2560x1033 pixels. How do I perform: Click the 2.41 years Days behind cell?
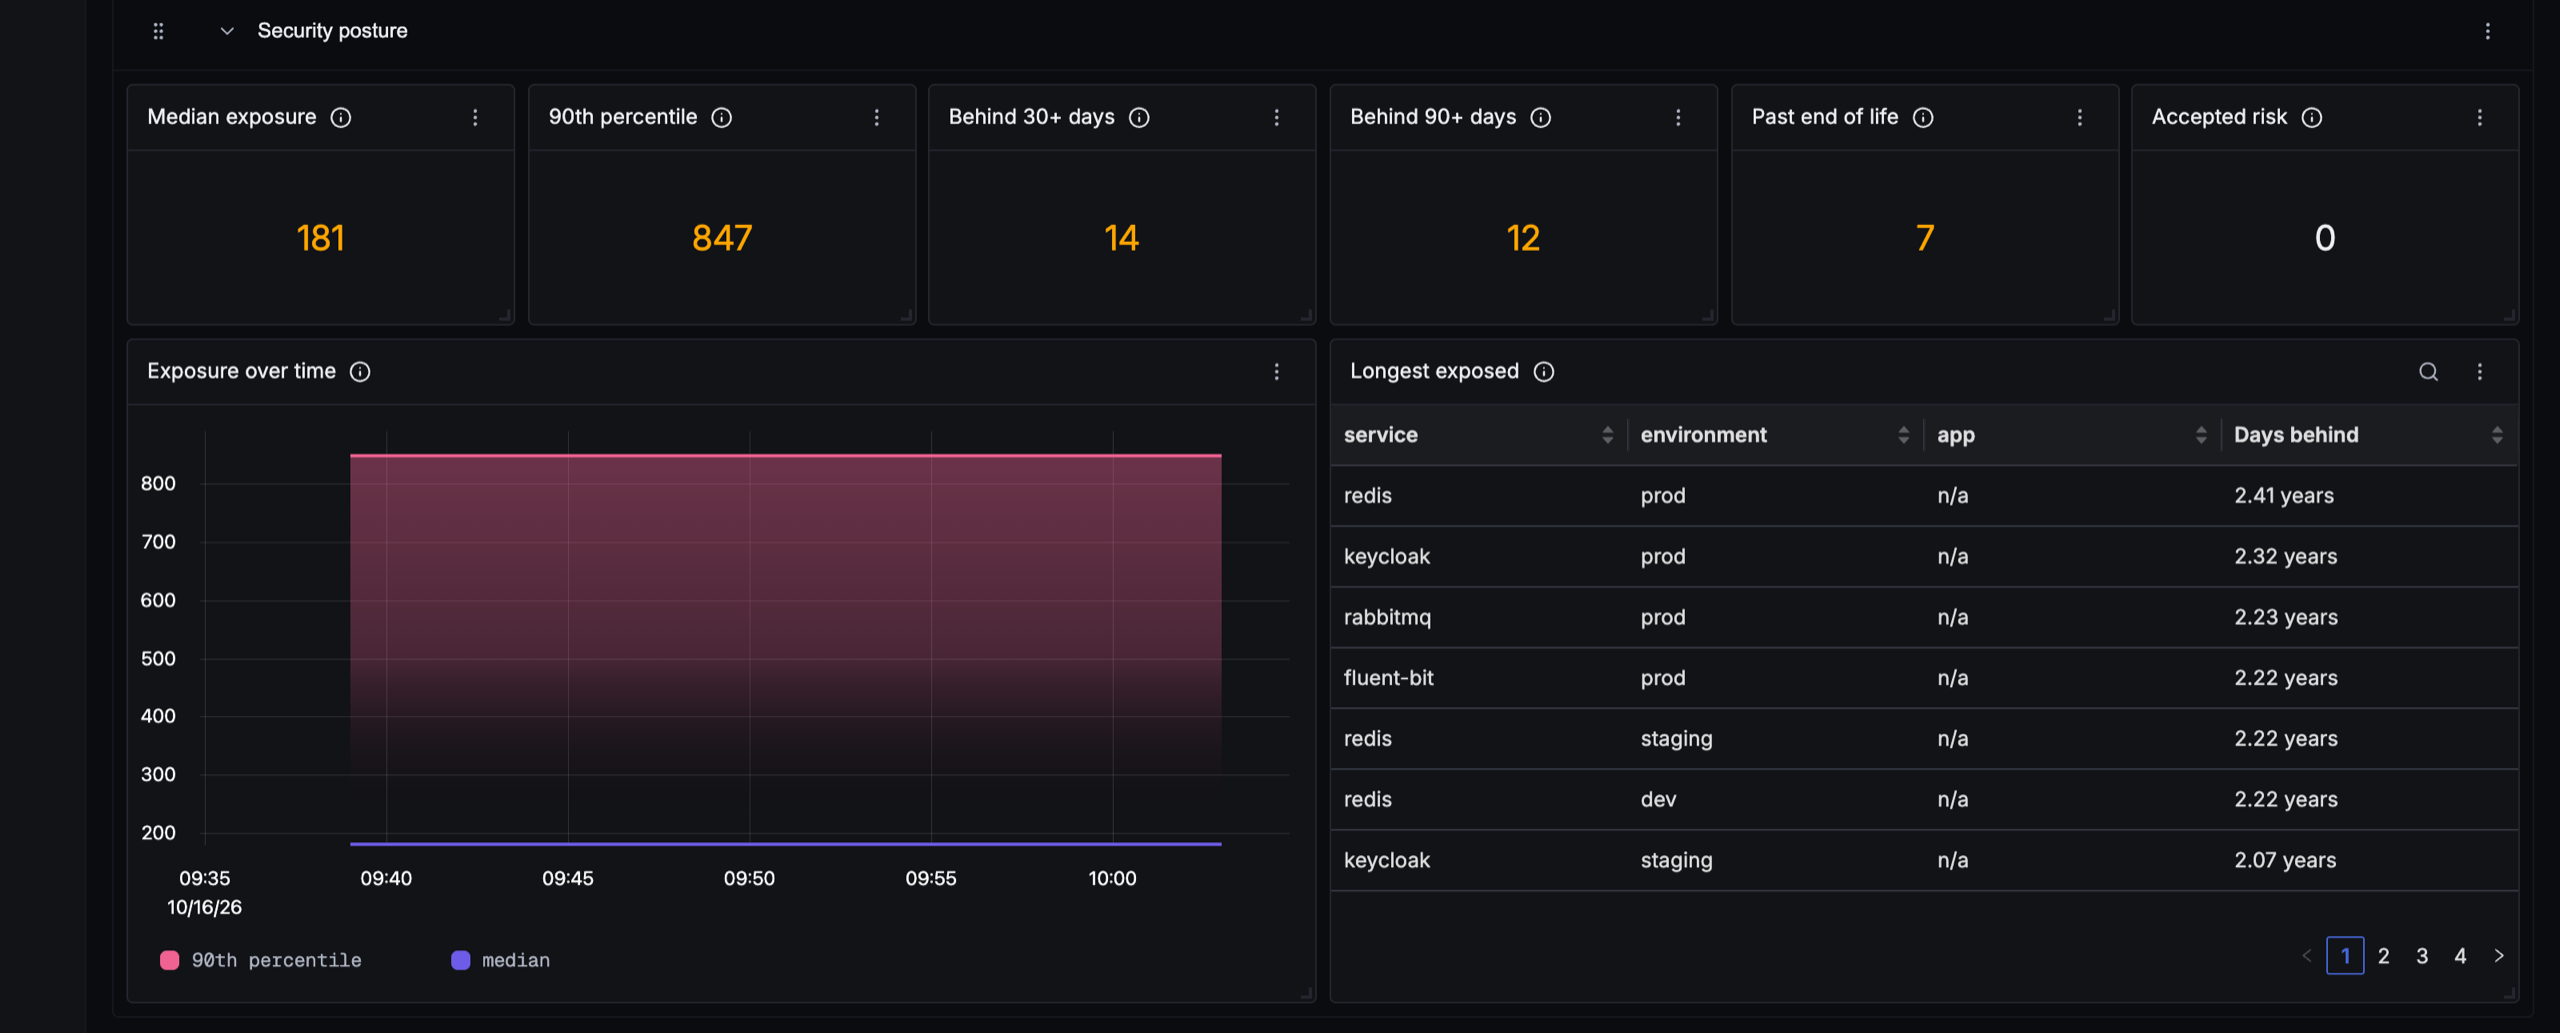(2284, 496)
